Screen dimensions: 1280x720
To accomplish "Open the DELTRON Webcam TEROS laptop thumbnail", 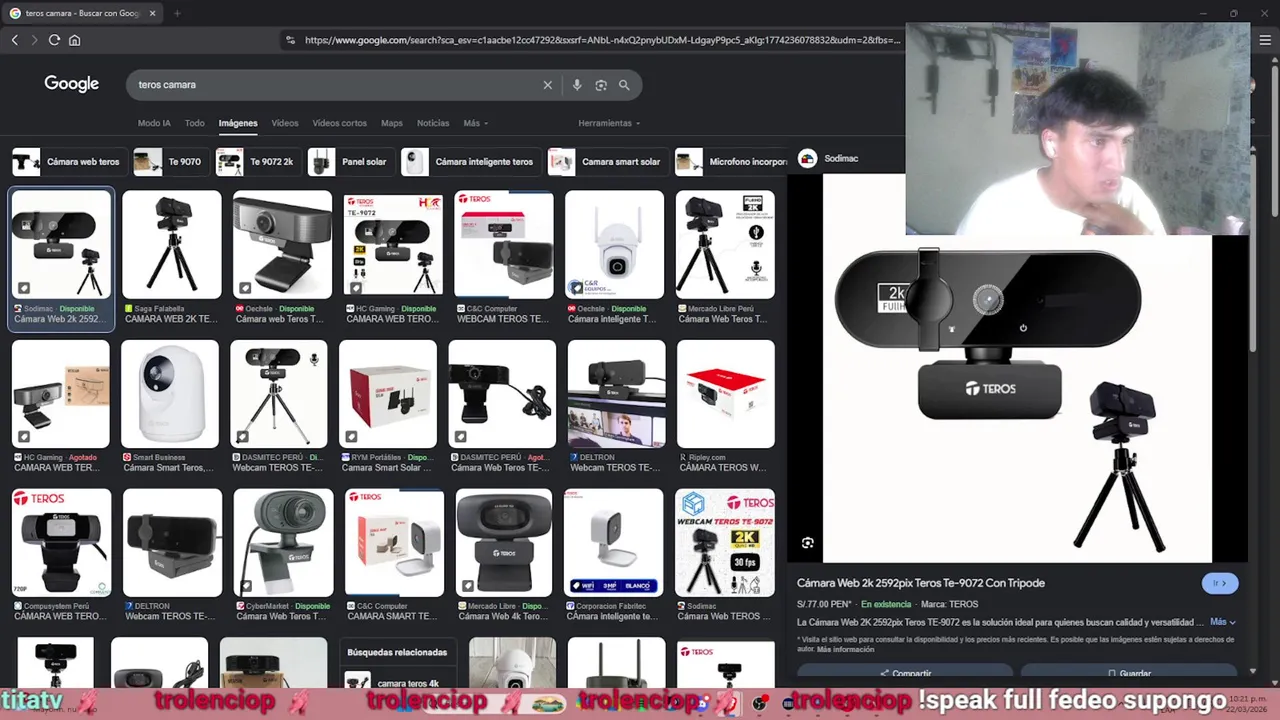I will click(x=616, y=394).
